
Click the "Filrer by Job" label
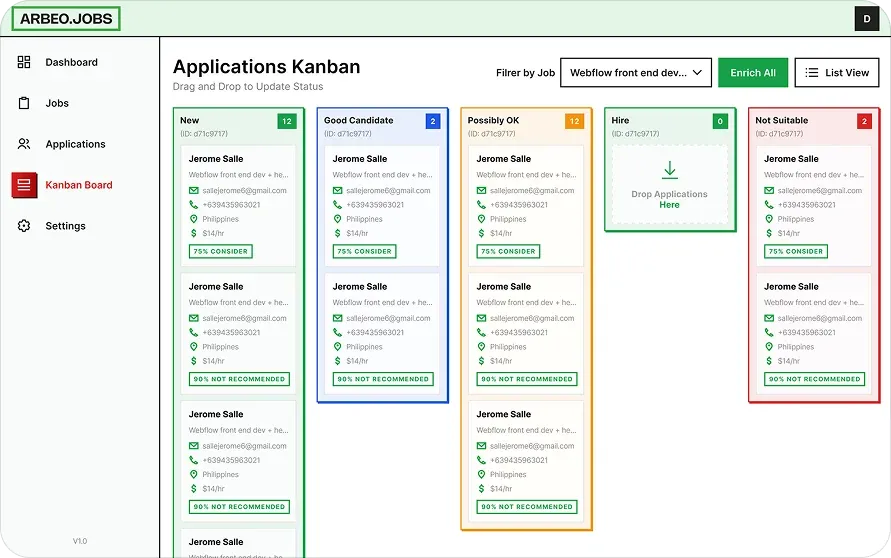coord(525,73)
